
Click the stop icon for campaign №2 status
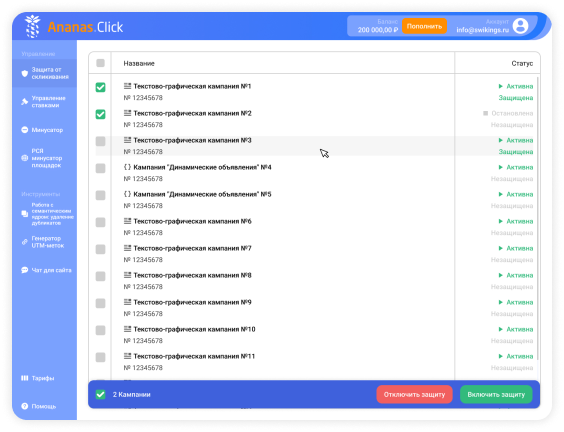click(486, 113)
